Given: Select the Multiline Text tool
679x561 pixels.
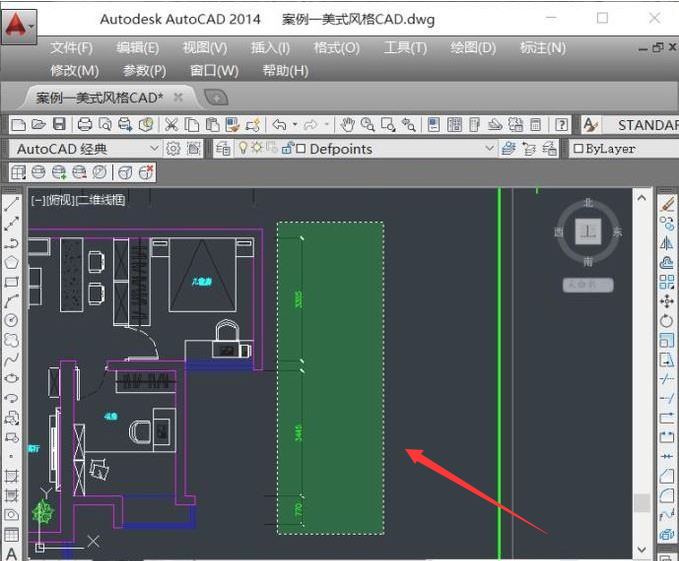Looking at the screenshot, I should click(12, 553).
